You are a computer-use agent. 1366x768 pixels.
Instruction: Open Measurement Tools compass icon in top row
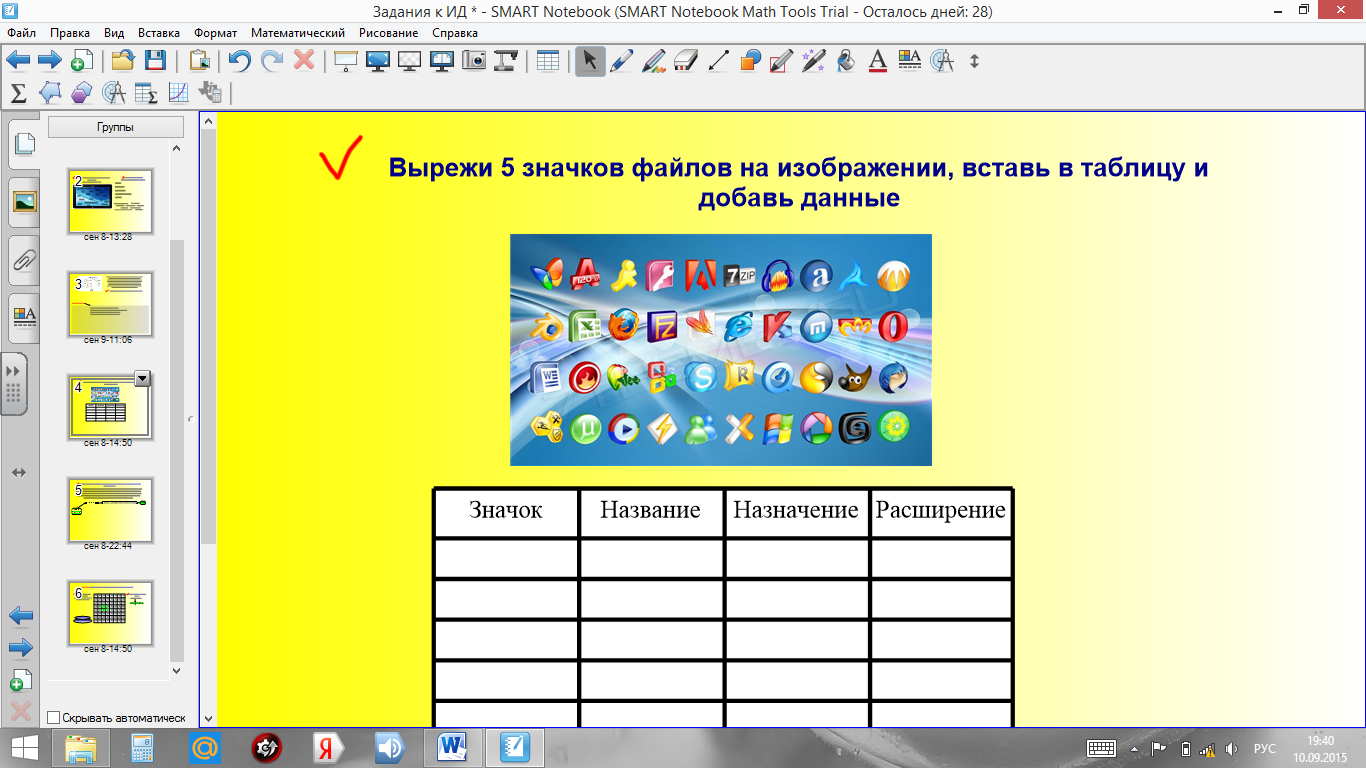tap(942, 60)
